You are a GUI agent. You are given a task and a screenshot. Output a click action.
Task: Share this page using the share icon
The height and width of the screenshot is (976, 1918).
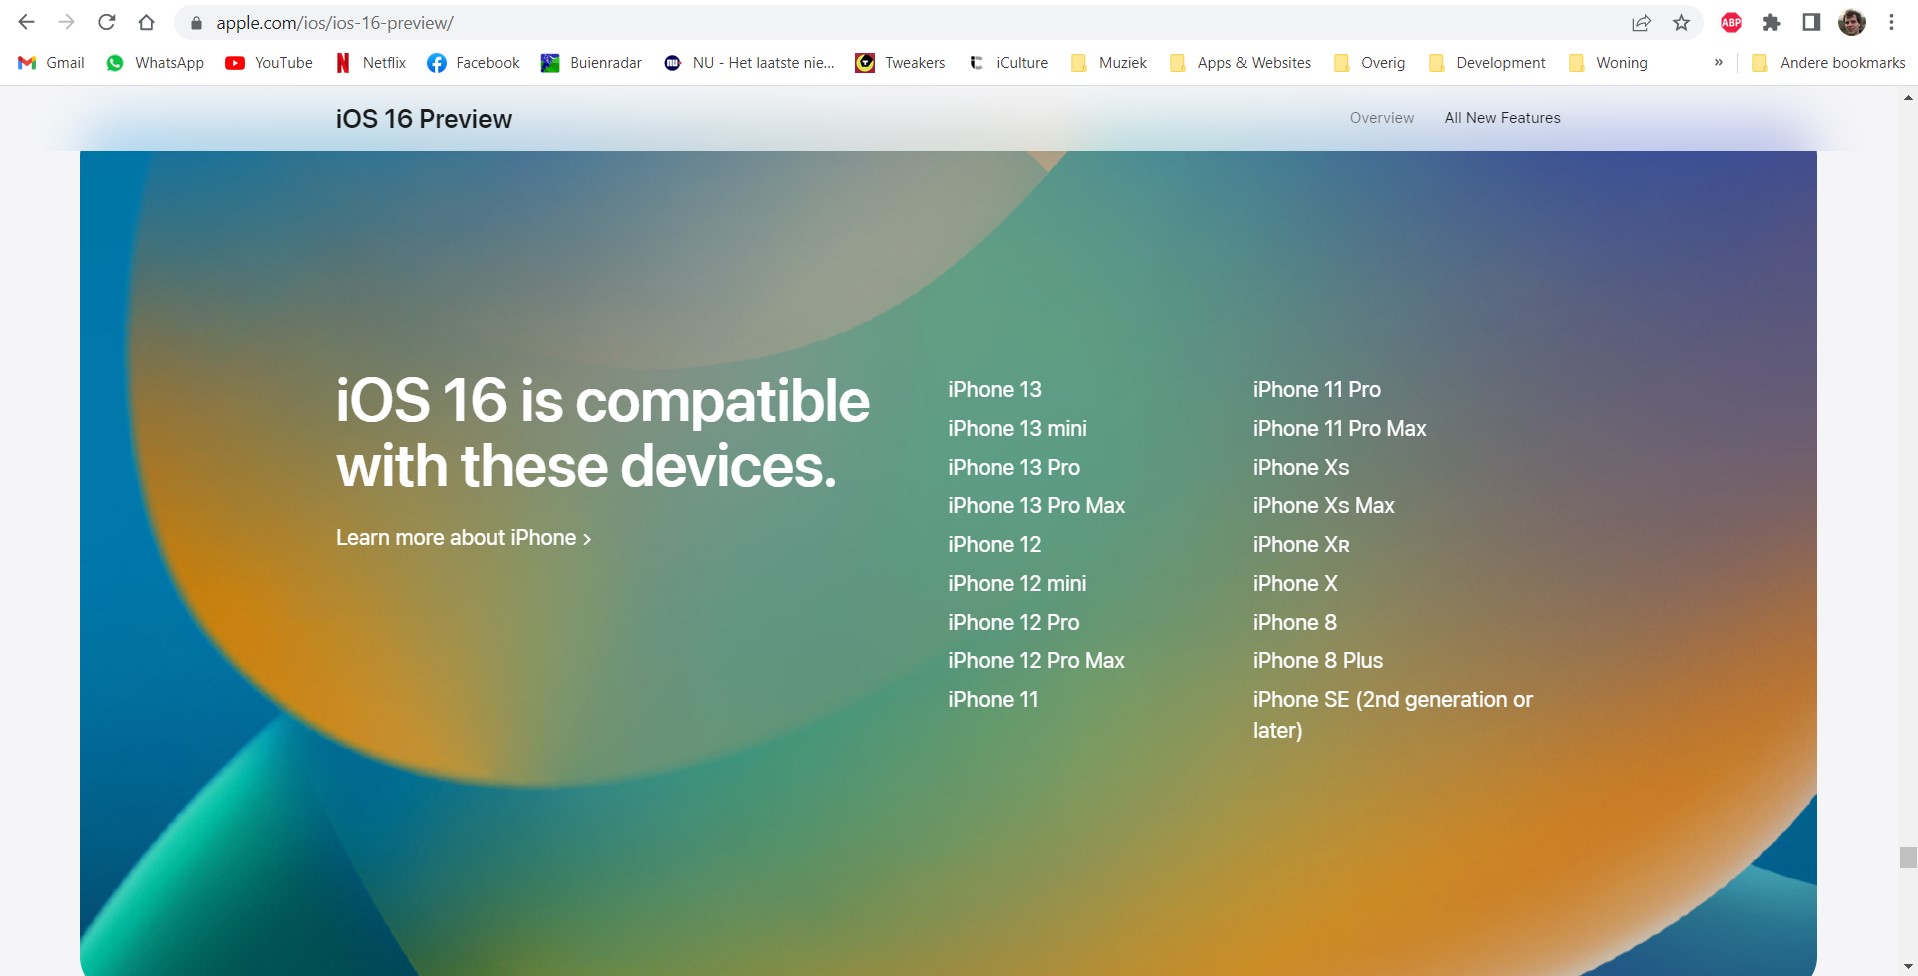point(1641,23)
